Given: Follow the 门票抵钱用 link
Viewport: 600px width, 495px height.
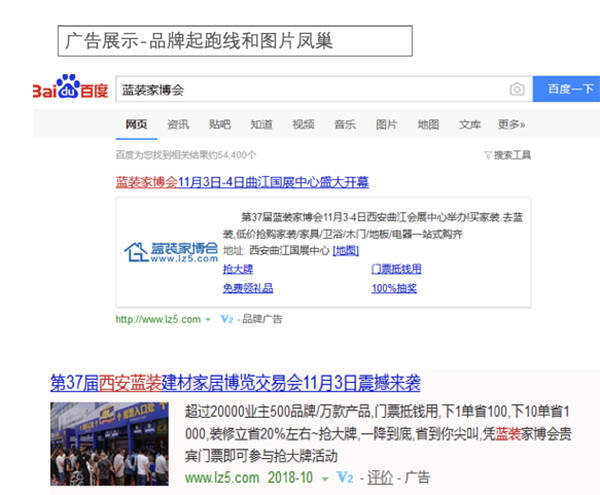Looking at the screenshot, I should (396, 269).
